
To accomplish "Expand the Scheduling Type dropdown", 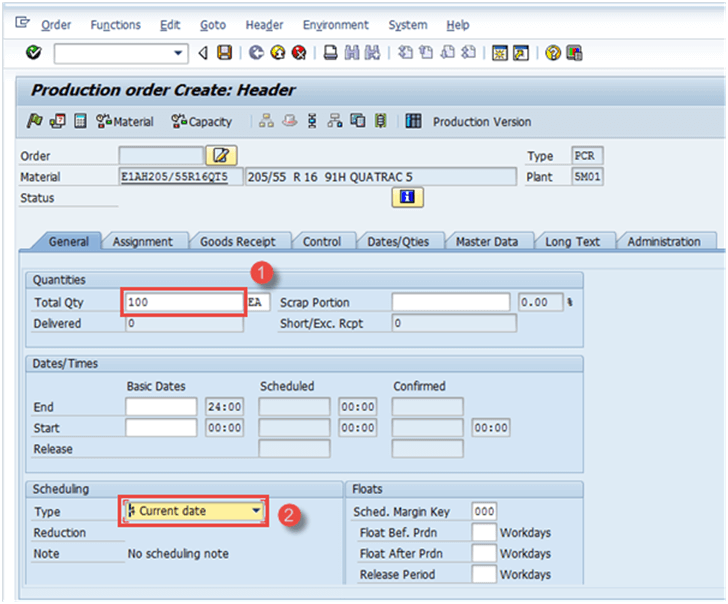I will [x=257, y=511].
